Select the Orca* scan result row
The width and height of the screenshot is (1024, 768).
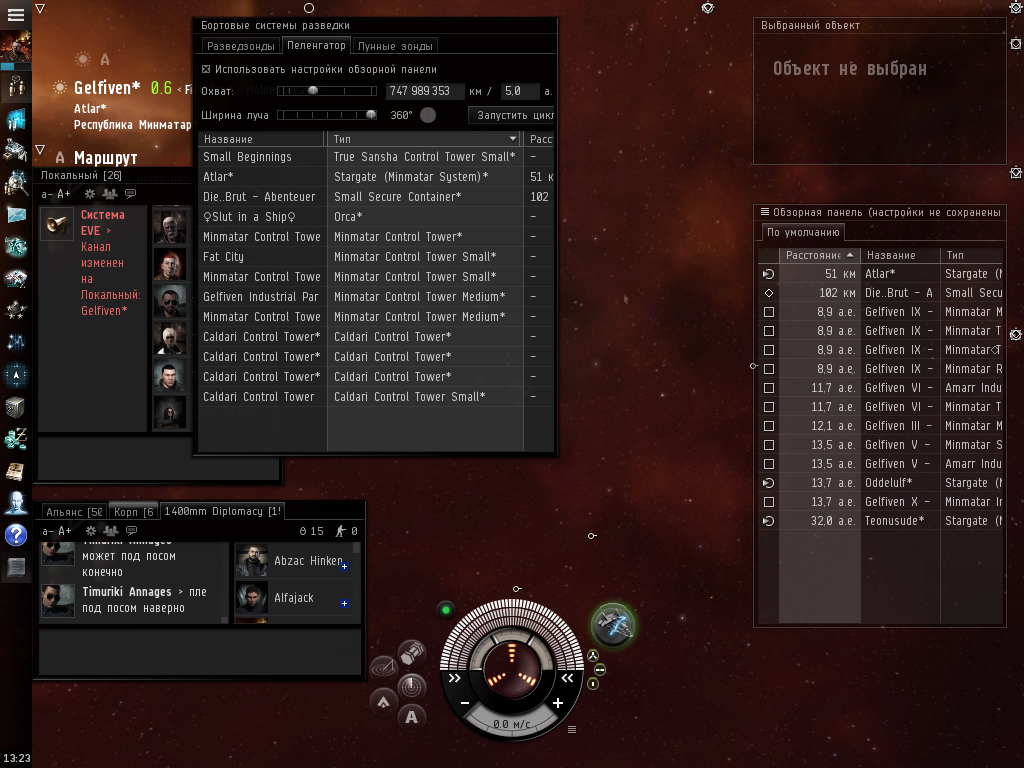376,216
